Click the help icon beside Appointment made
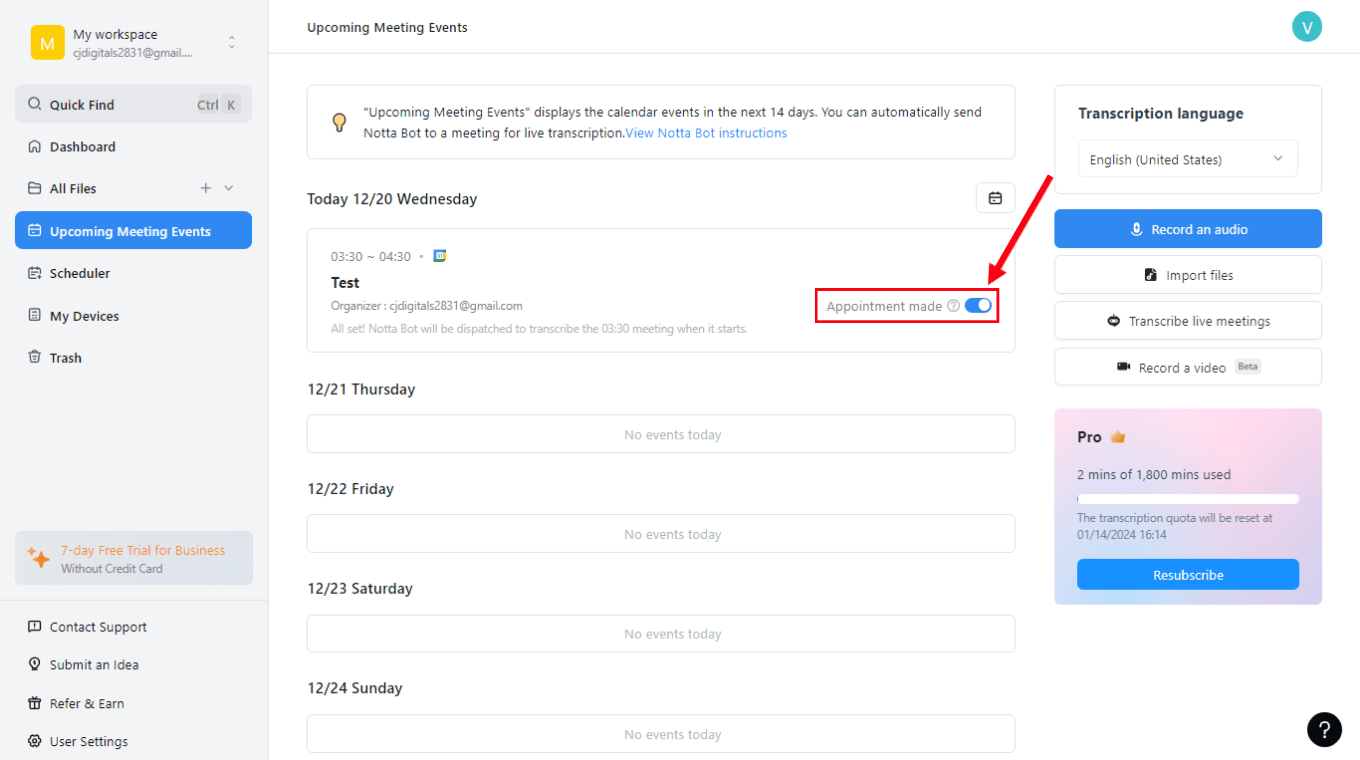1360x760 pixels. click(x=953, y=306)
